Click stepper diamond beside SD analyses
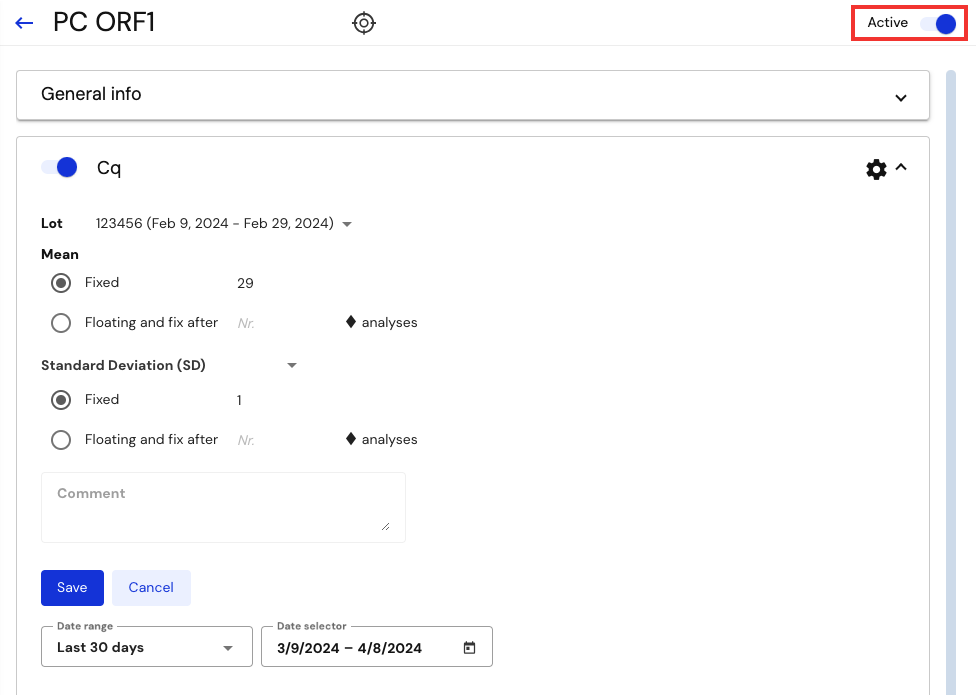 pyautogui.click(x=350, y=439)
